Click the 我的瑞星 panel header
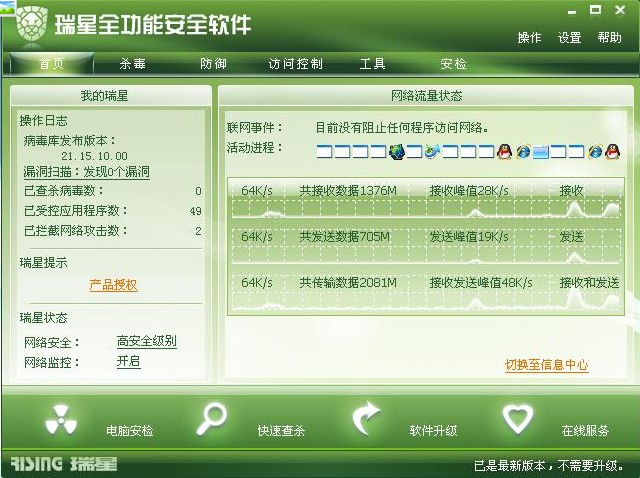 point(111,96)
